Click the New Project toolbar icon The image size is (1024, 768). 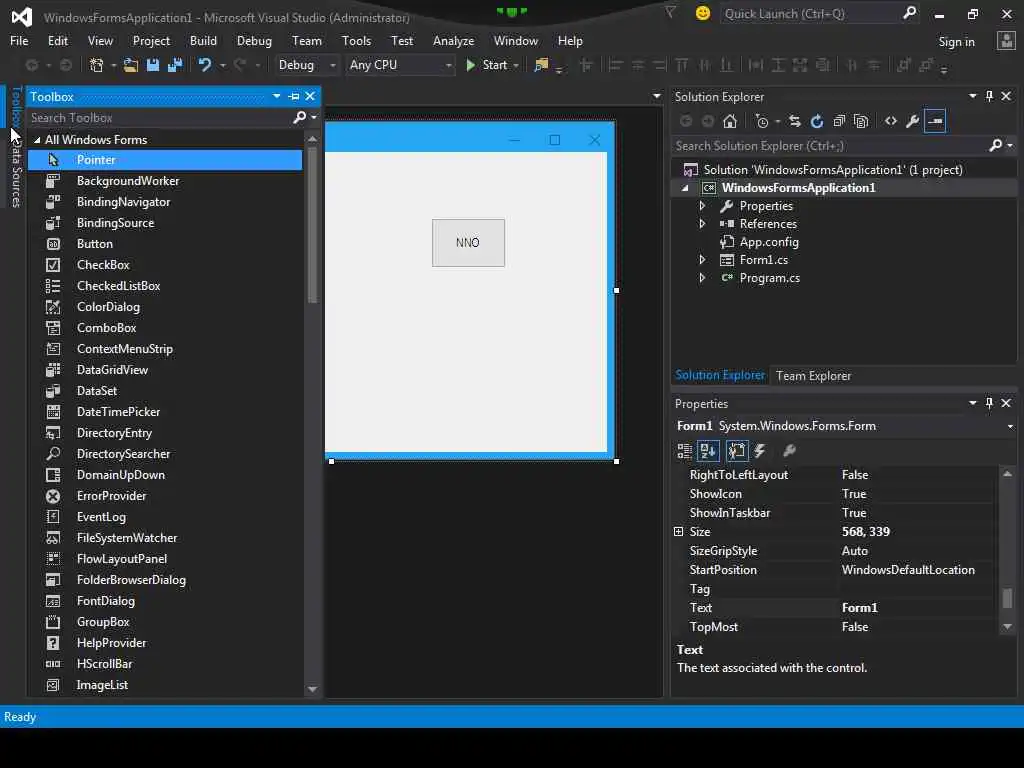[x=97, y=65]
